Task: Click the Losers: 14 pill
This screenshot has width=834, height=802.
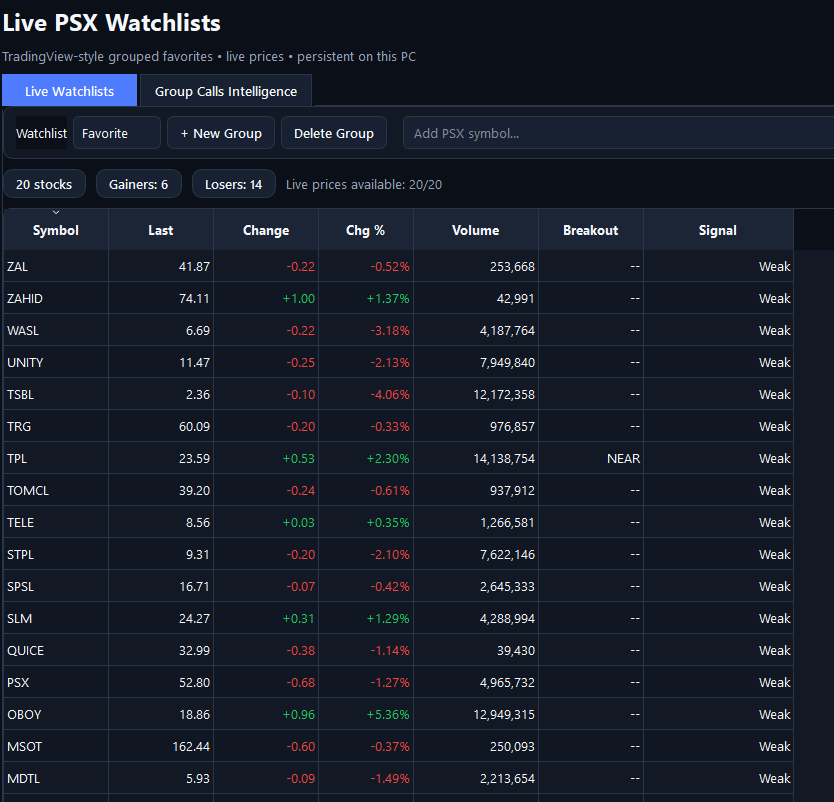Action: pyautogui.click(x=233, y=184)
